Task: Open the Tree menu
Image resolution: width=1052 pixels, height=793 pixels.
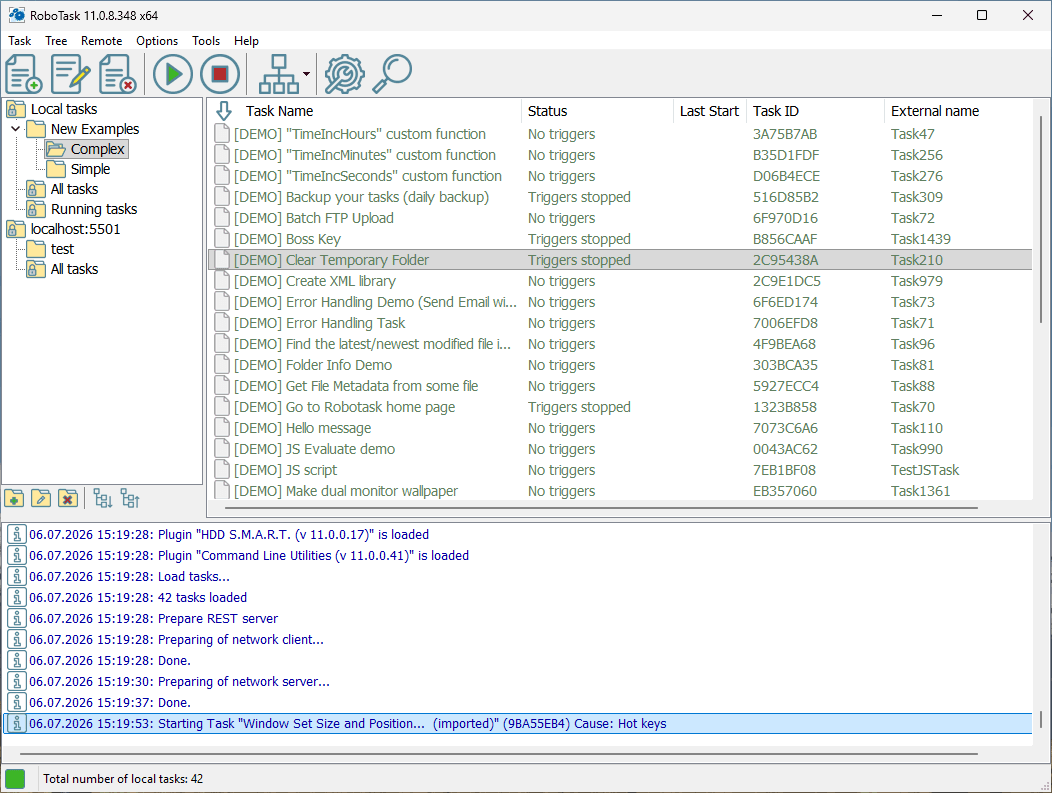Action: click(56, 41)
